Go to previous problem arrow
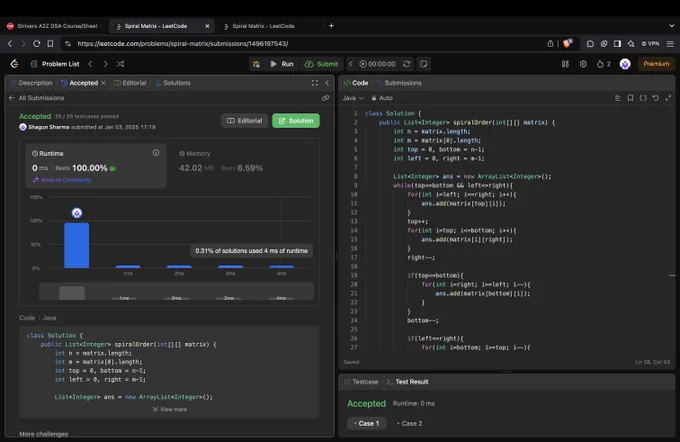 click(x=90, y=64)
